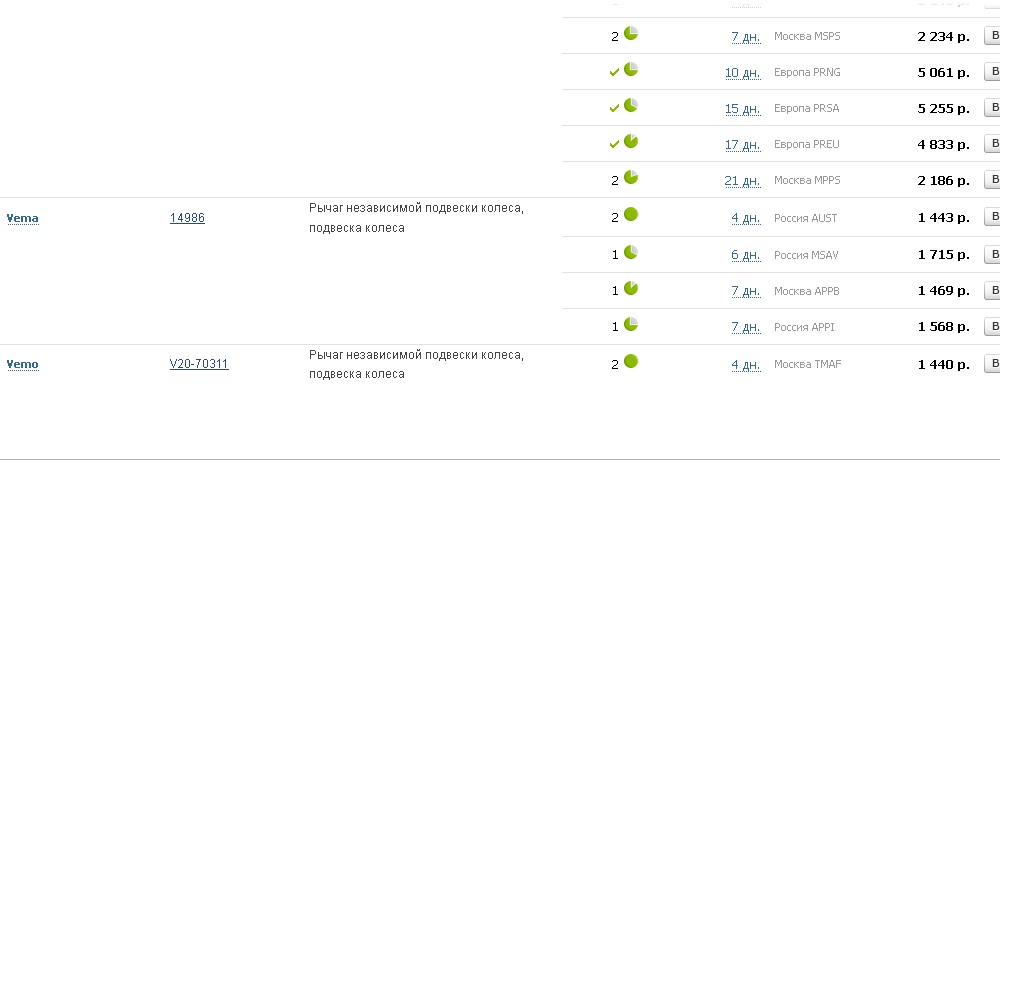Open the Vemo brand link

(23, 364)
